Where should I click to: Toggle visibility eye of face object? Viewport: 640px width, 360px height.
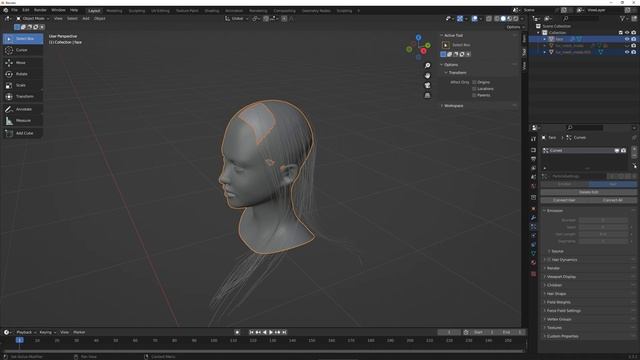pos(627,39)
